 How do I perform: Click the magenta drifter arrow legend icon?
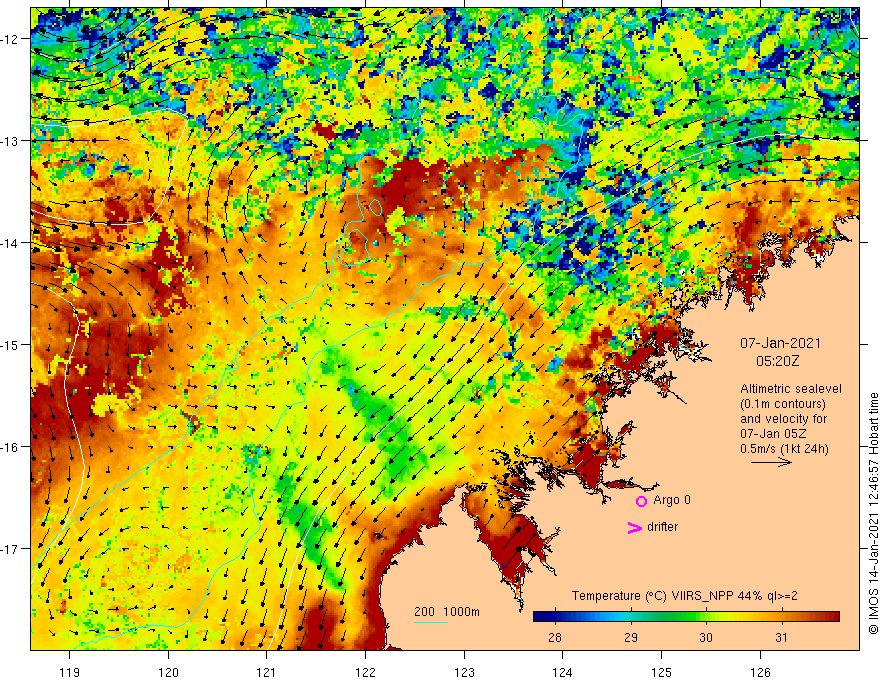pos(634,527)
